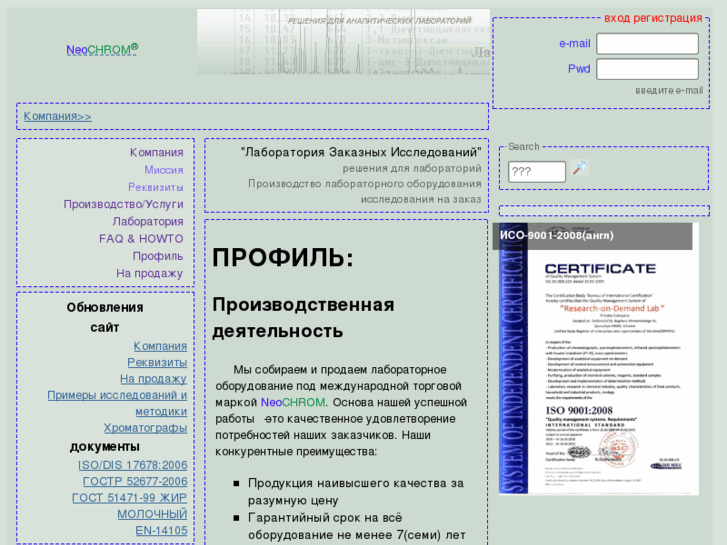Focus the Pwd password field
The image size is (727, 545).
point(647,69)
